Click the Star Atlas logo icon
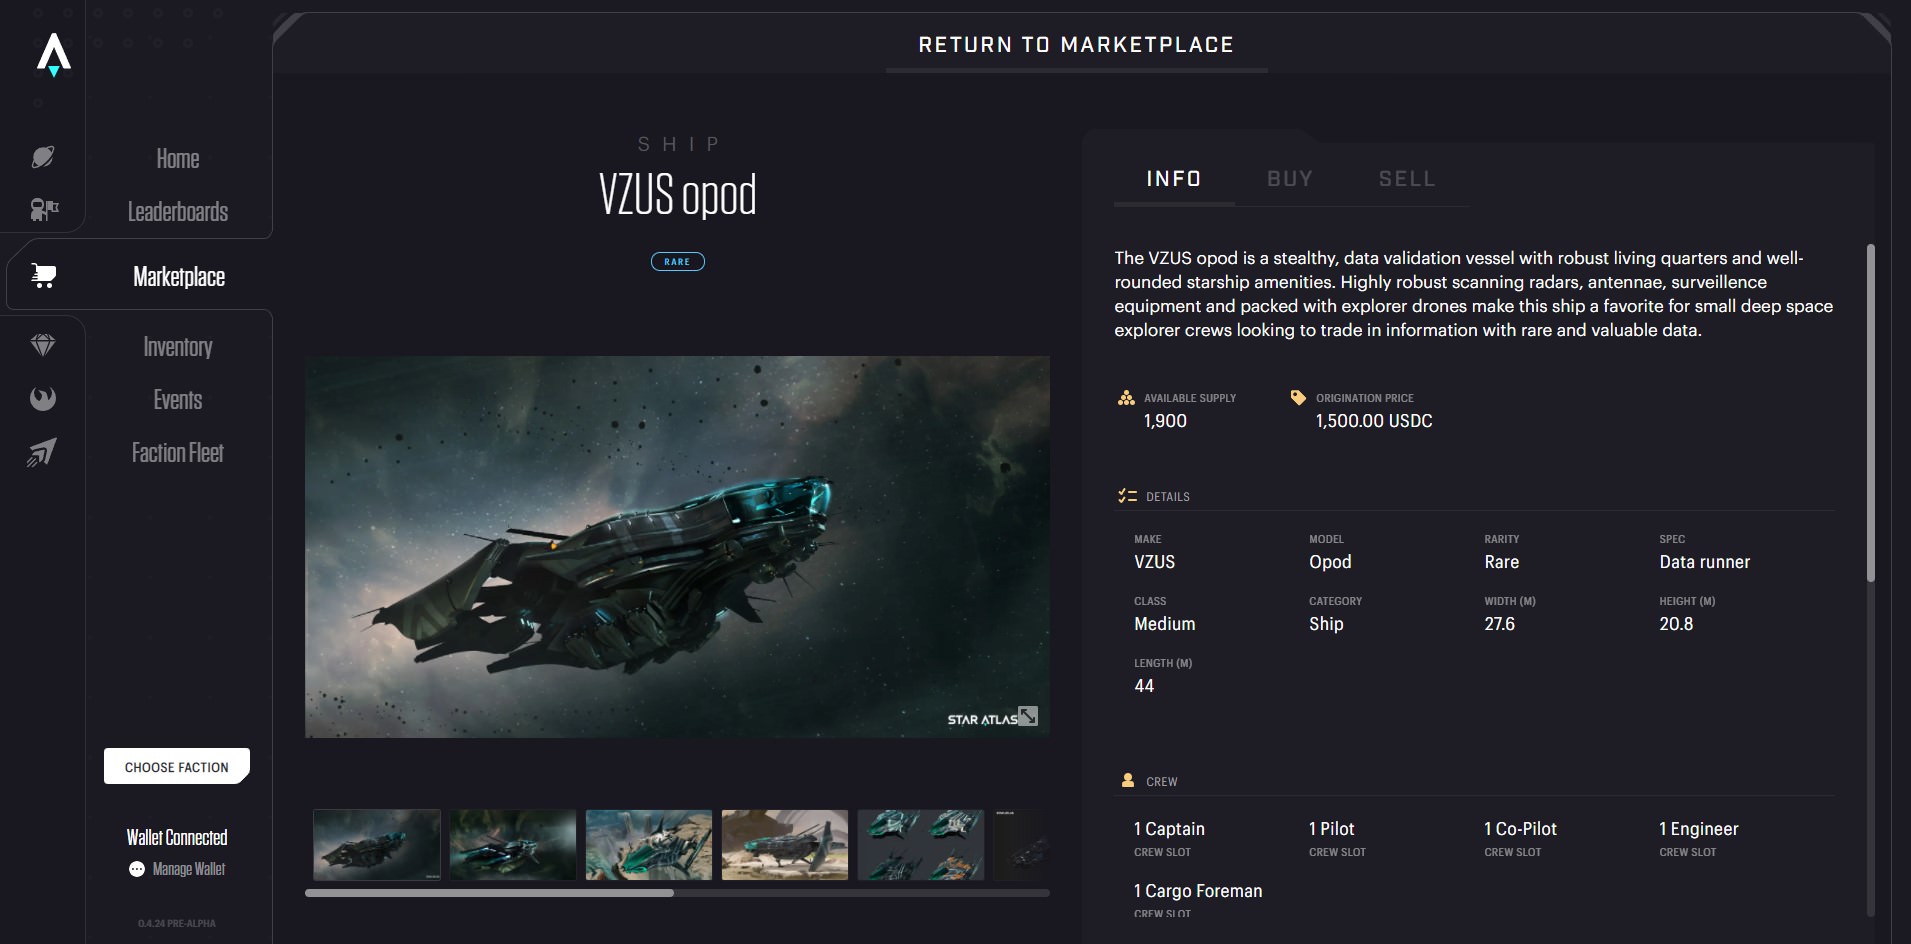The height and width of the screenshot is (944, 1911). (x=54, y=56)
